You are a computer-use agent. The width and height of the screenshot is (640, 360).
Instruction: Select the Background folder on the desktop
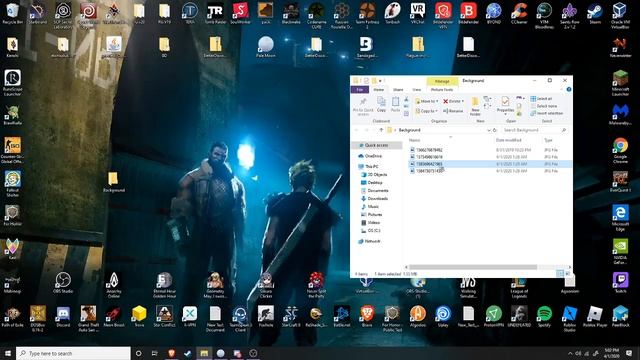113,182
